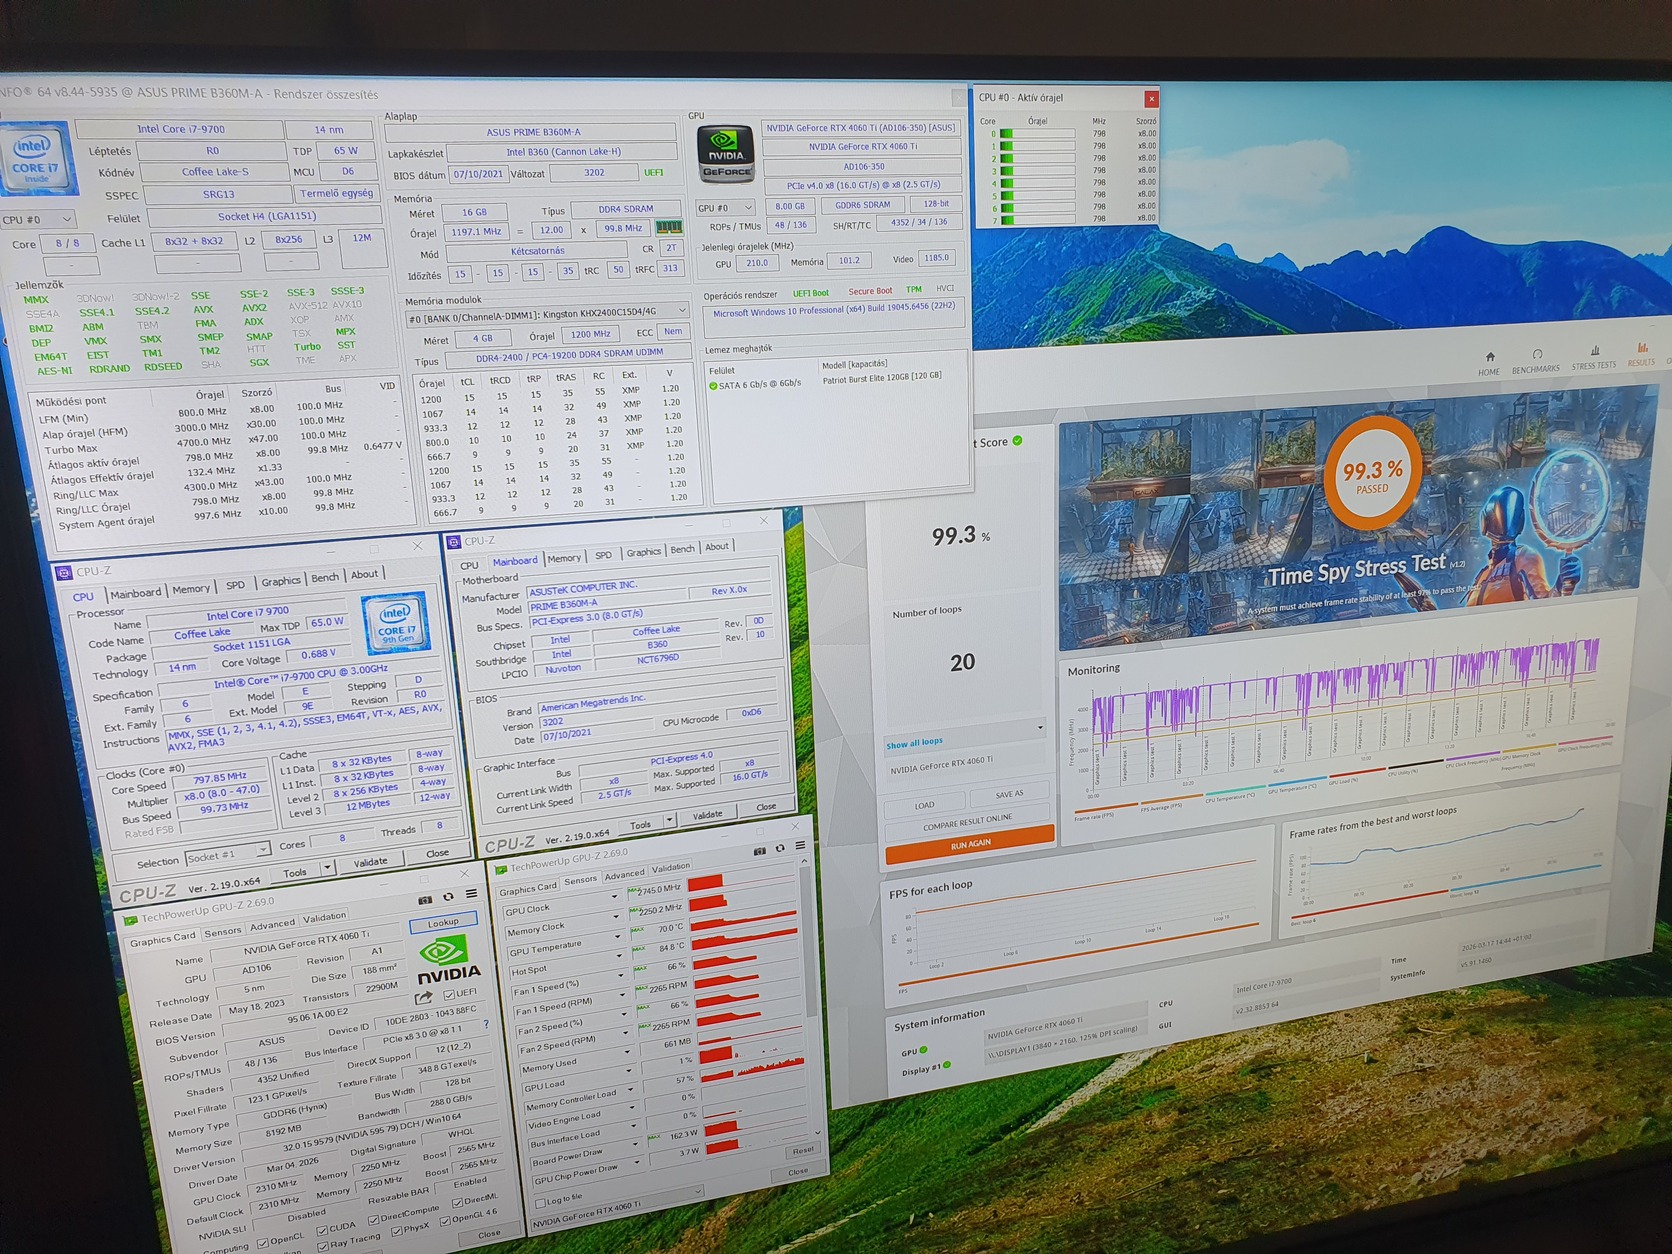Click the blue question mark beside Bus Interface
This screenshot has height=1254, width=1672.
point(486,1025)
